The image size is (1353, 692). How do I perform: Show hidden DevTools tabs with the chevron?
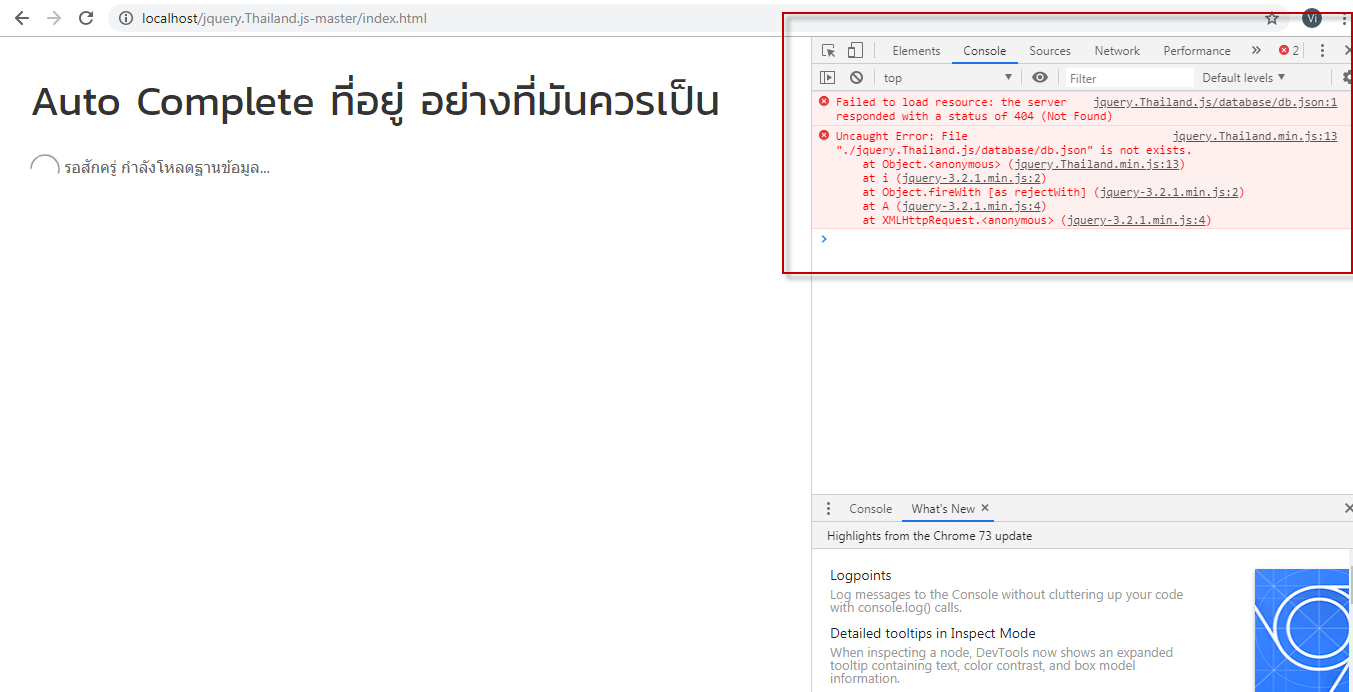[x=1256, y=49]
